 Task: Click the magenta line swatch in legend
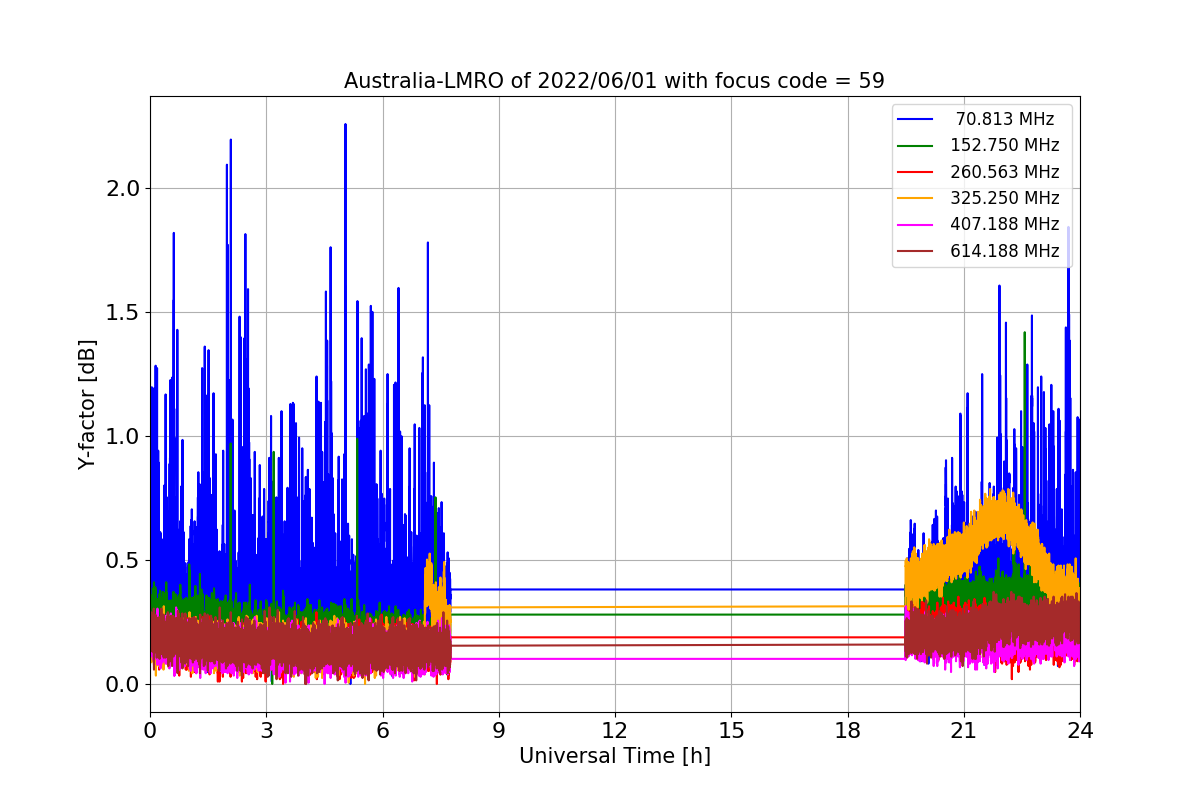[x=916, y=224]
